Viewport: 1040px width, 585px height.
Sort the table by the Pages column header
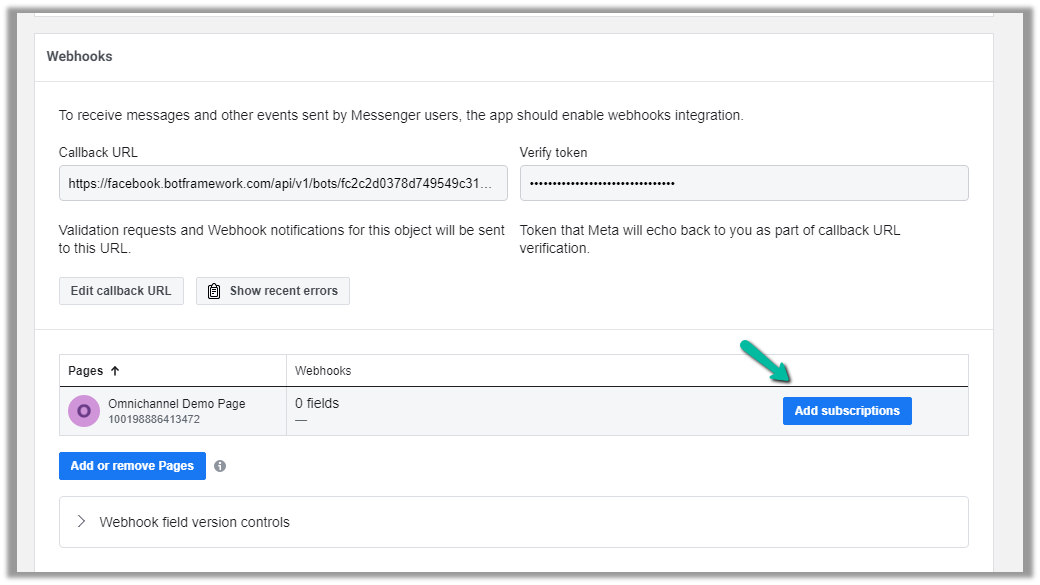click(86, 371)
